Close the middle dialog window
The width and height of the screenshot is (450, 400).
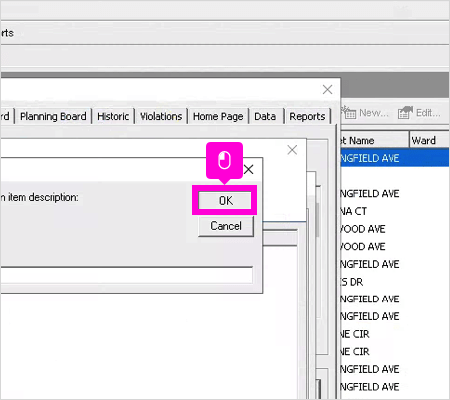(292, 150)
